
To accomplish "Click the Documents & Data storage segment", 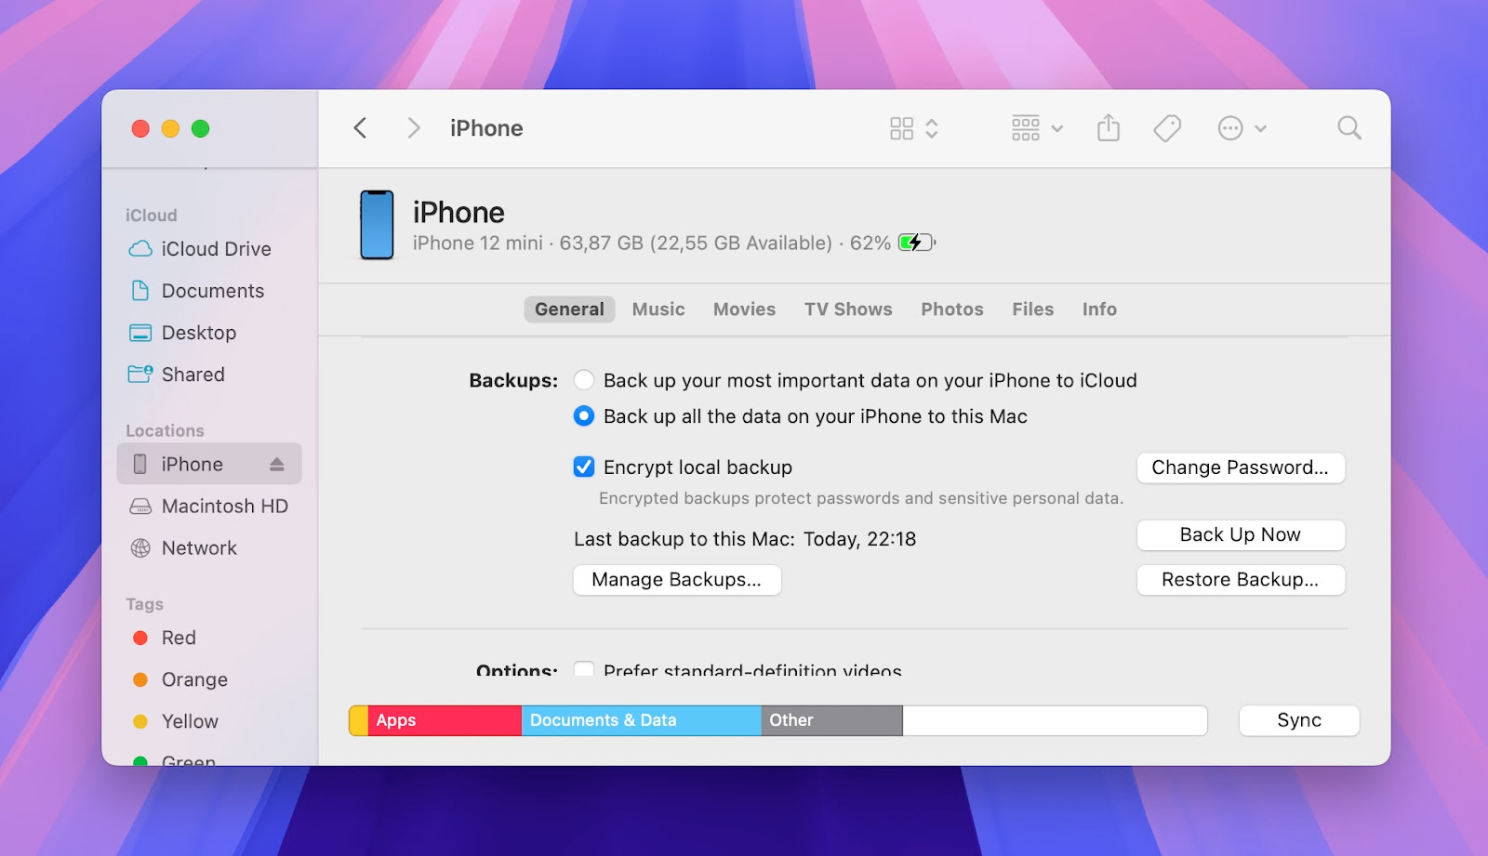I will click(641, 721).
